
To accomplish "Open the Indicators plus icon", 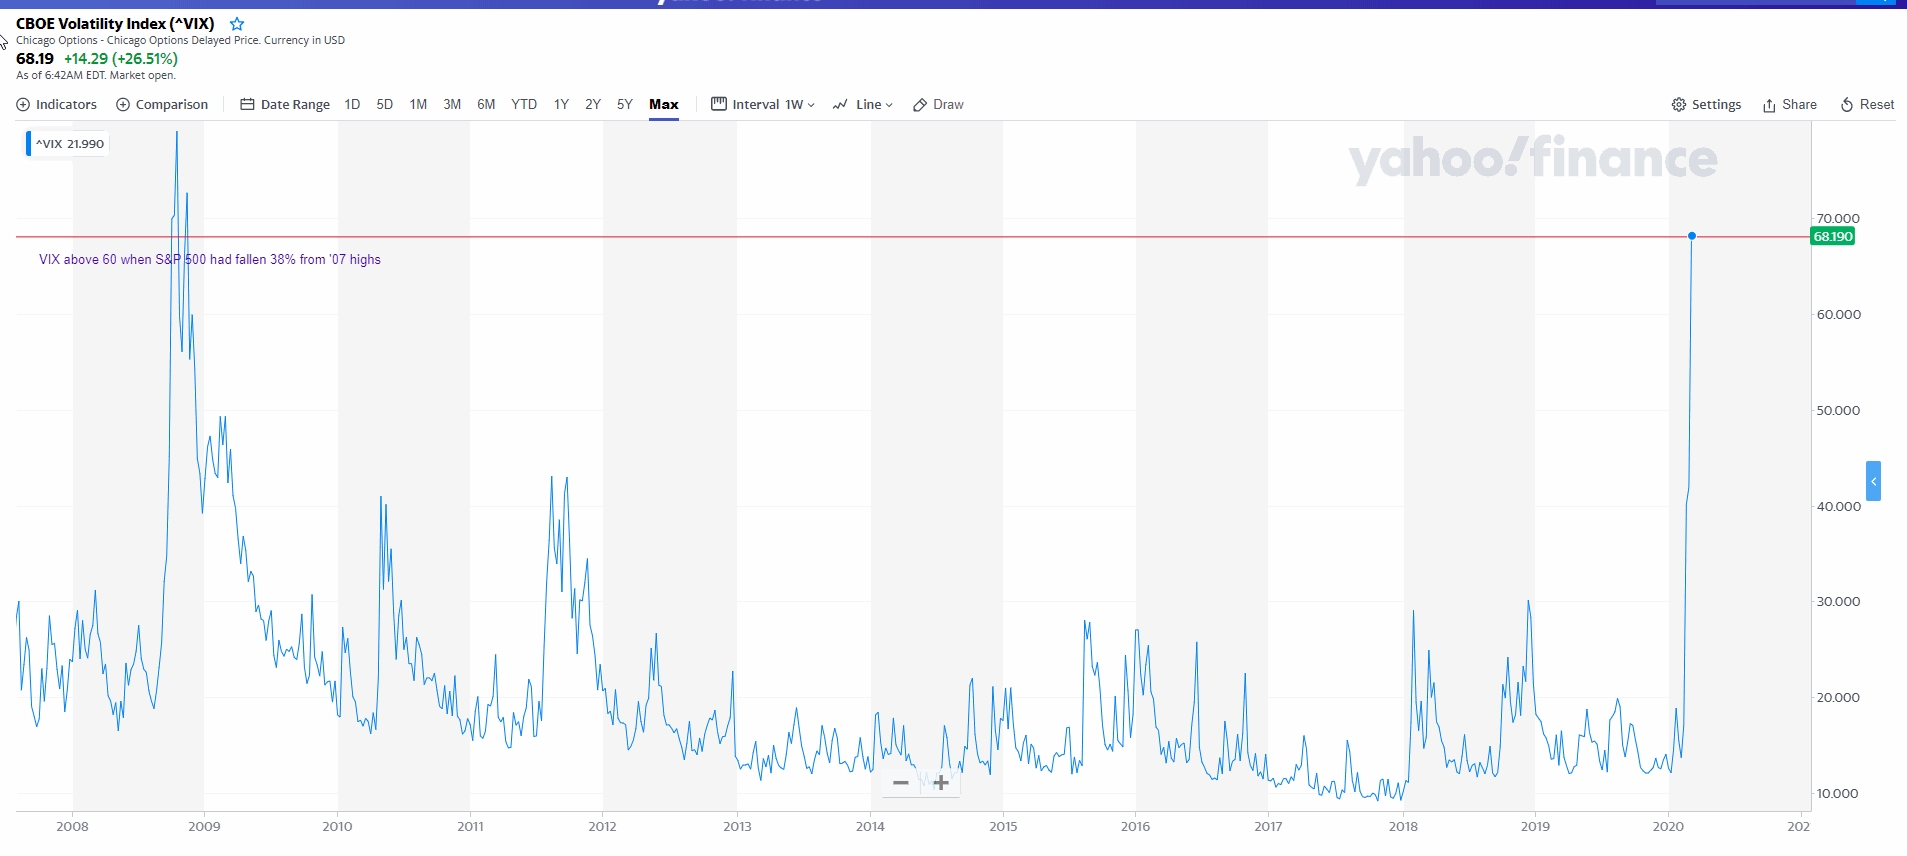I will pyautogui.click(x=23, y=105).
